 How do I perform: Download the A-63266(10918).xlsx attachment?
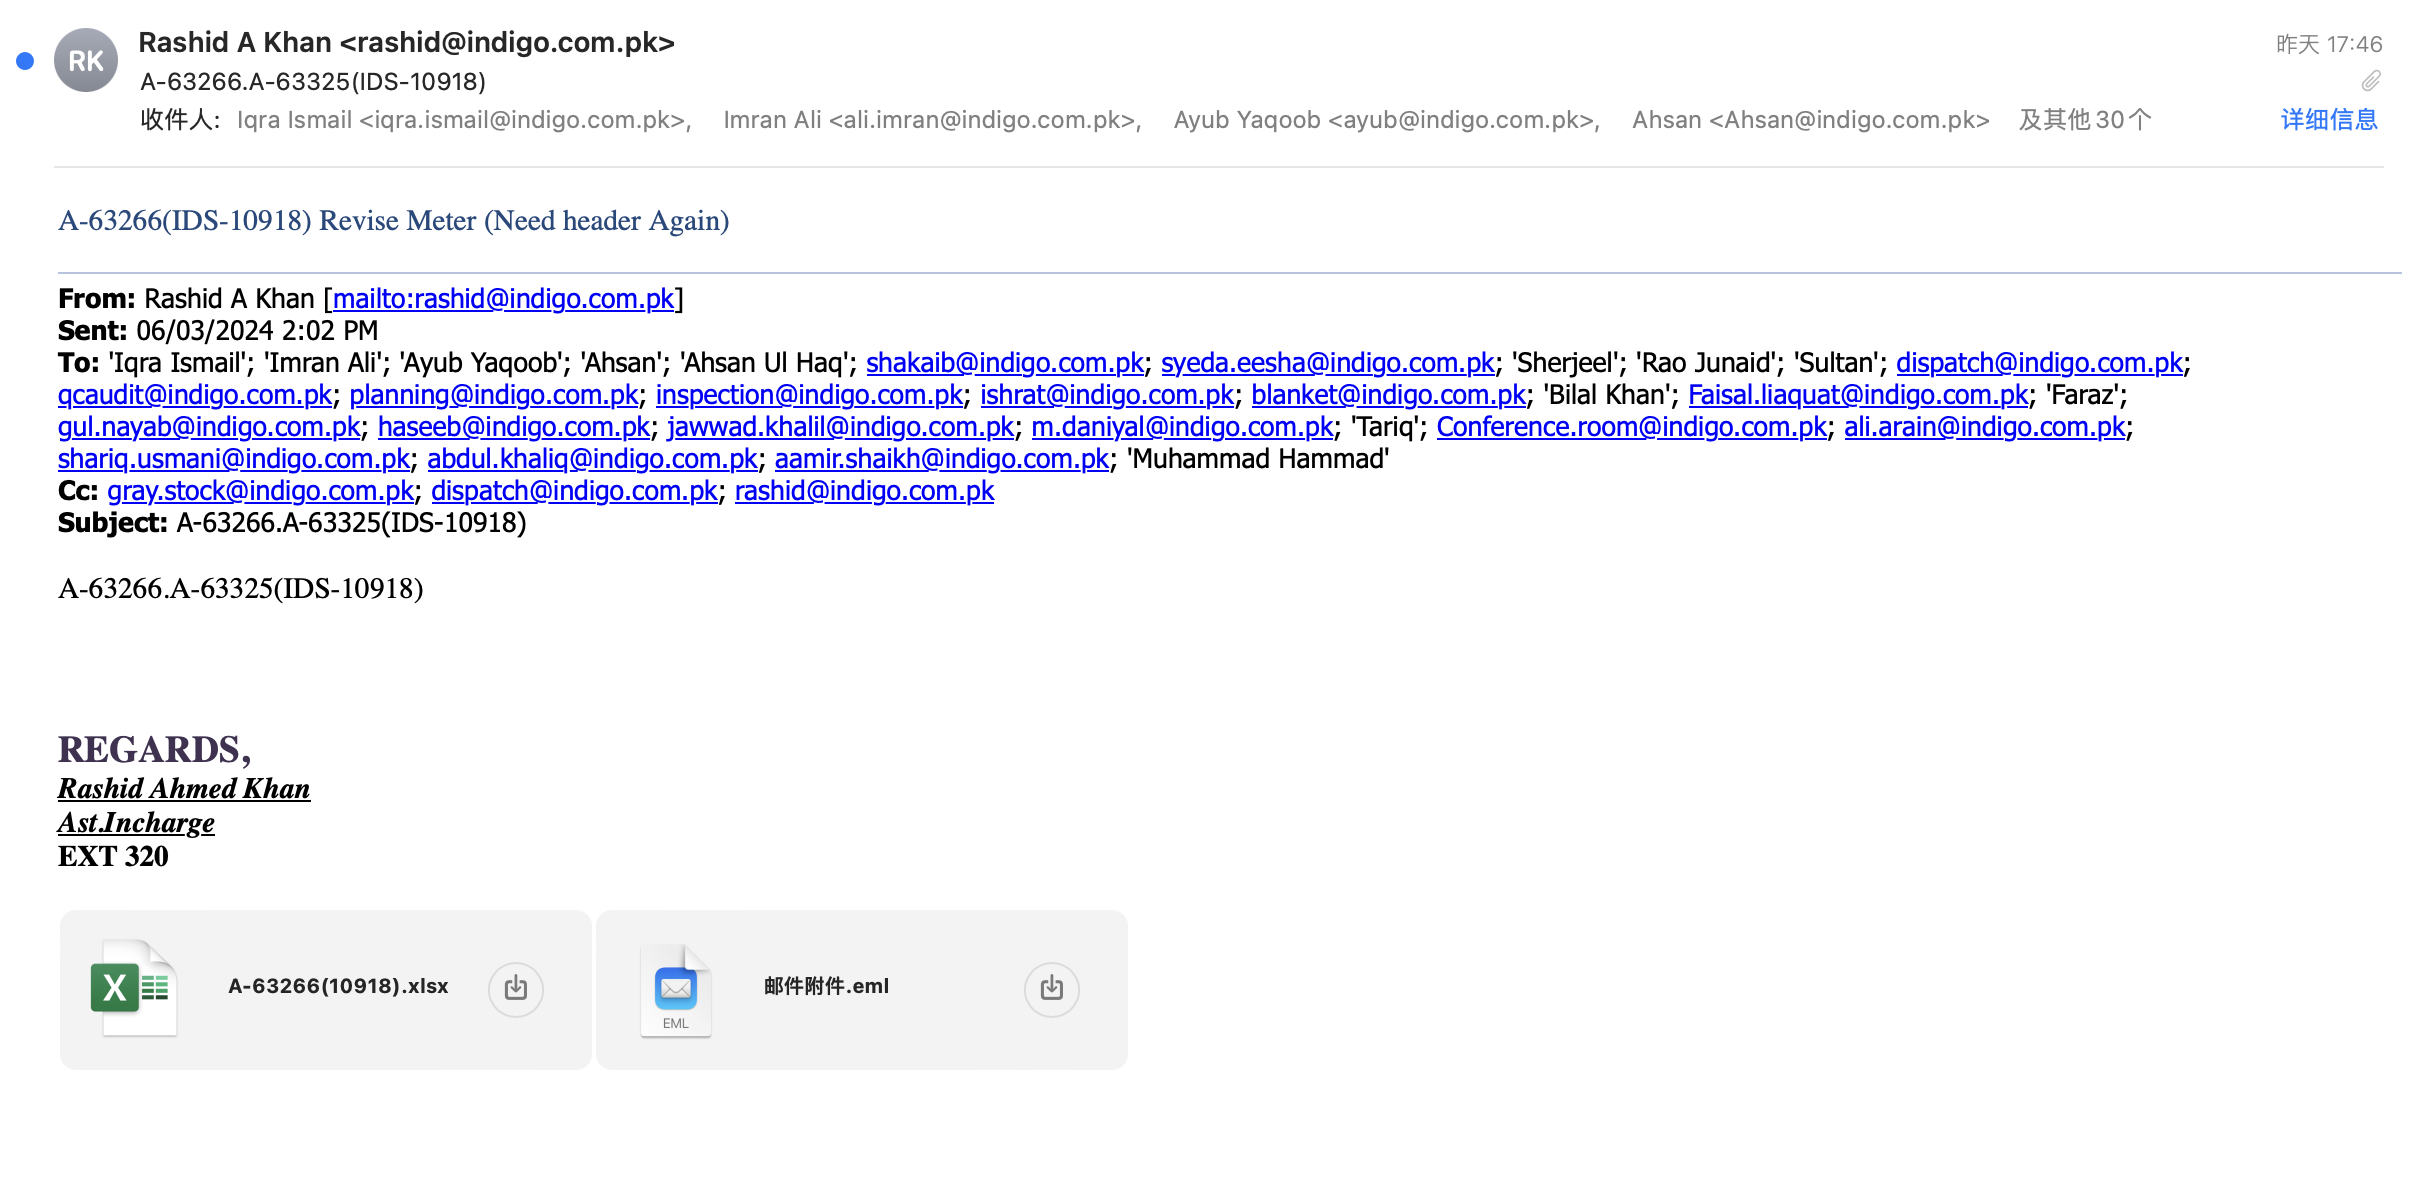[515, 989]
